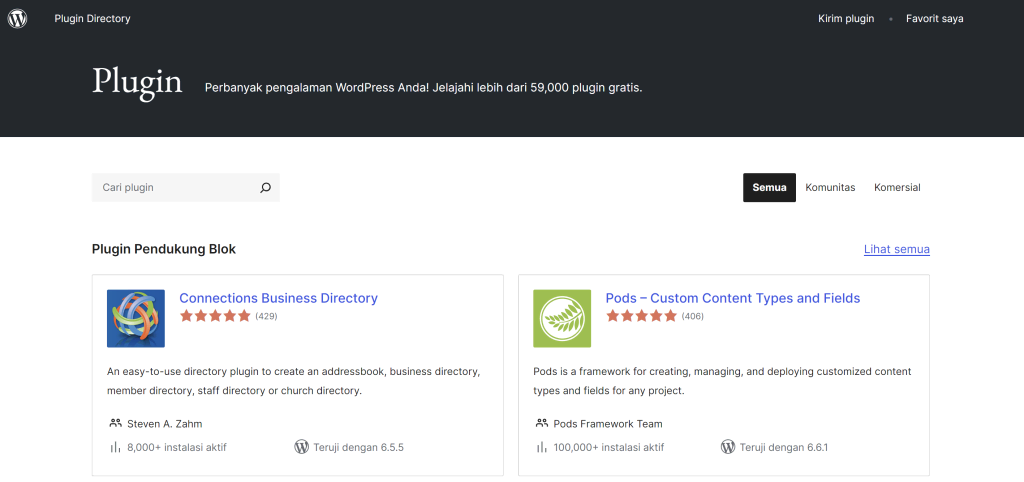The height and width of the screenshot is (482, 1024).
Task: Click the WordPress logo in header
Action: 18,19
